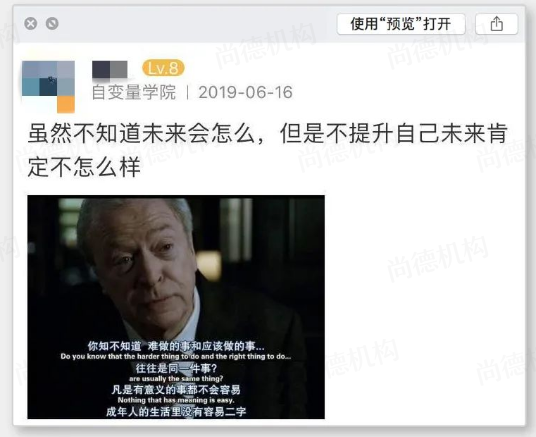Image resolution: width=536 pixels, height=437 pixels.
Task: Open the 自变量学院 label
Action: point(134,92)
